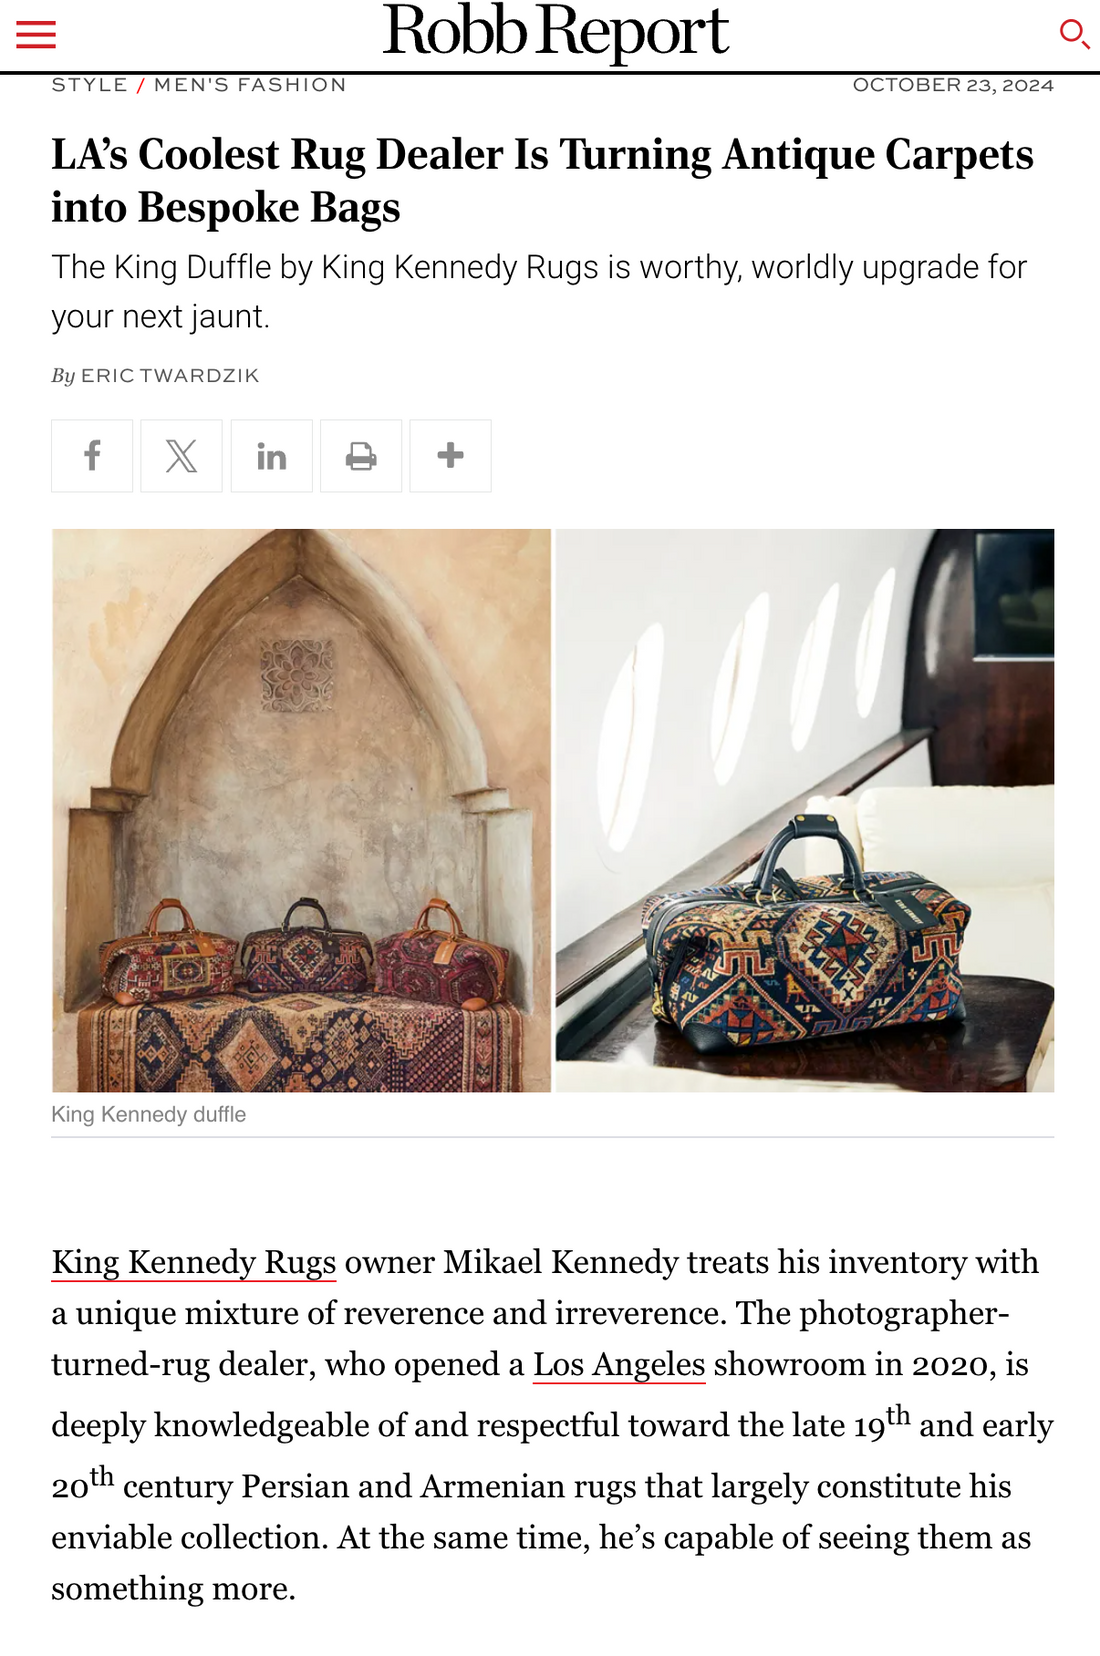Expand more sharing options plus icon
This screenshot has height=1656, width=1100.
(x=450, y=456)
